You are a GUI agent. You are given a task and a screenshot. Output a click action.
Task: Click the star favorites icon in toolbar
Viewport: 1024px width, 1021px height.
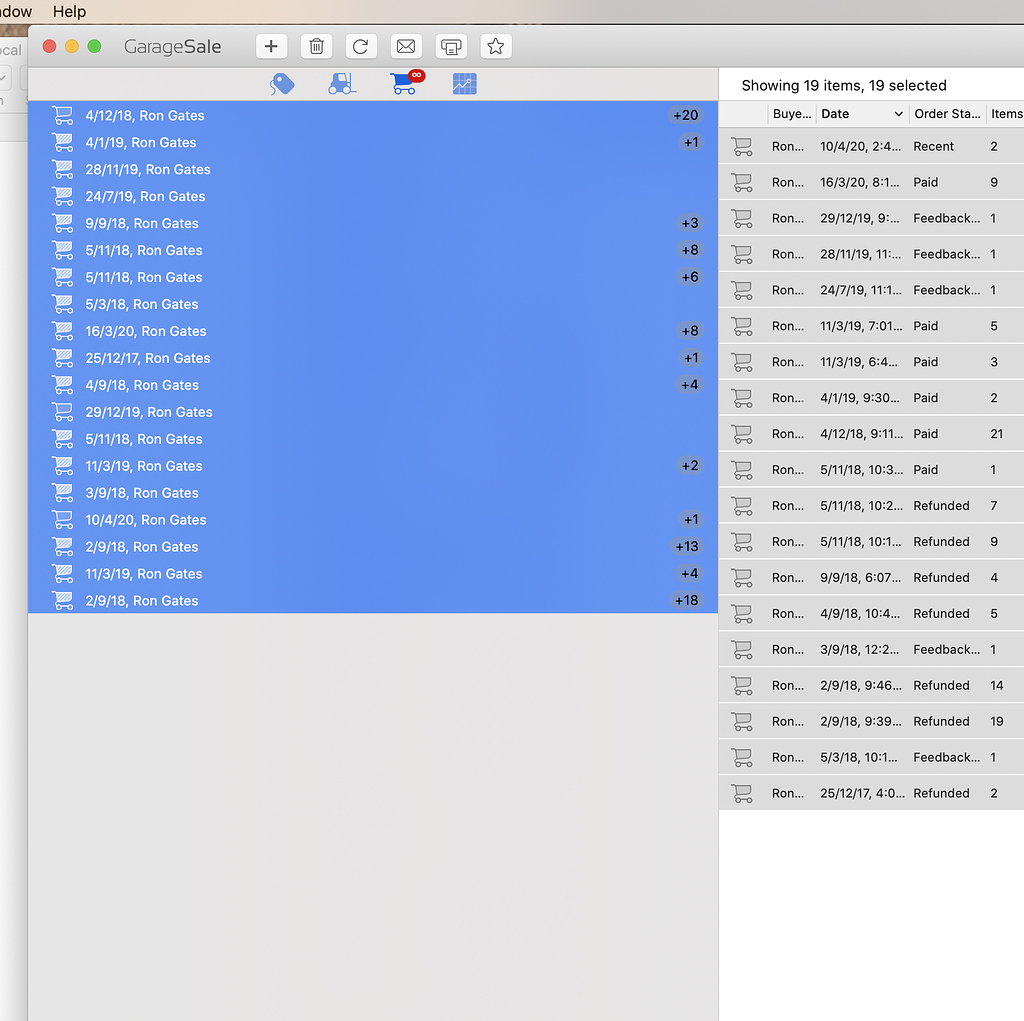tap(496, 46)
